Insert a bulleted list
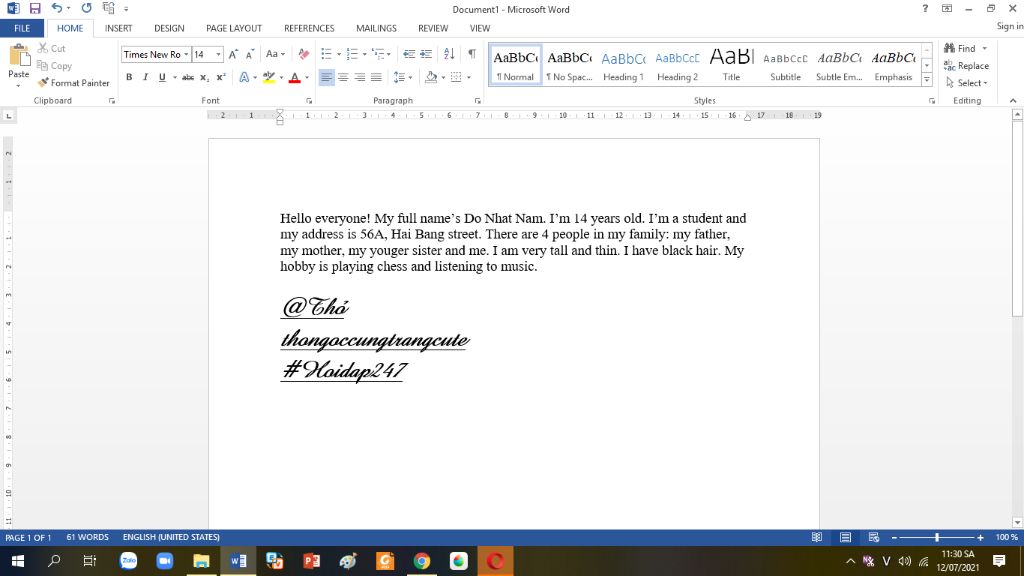The width and height of the screenshot is (1024, 576). [x=327, y=54]
